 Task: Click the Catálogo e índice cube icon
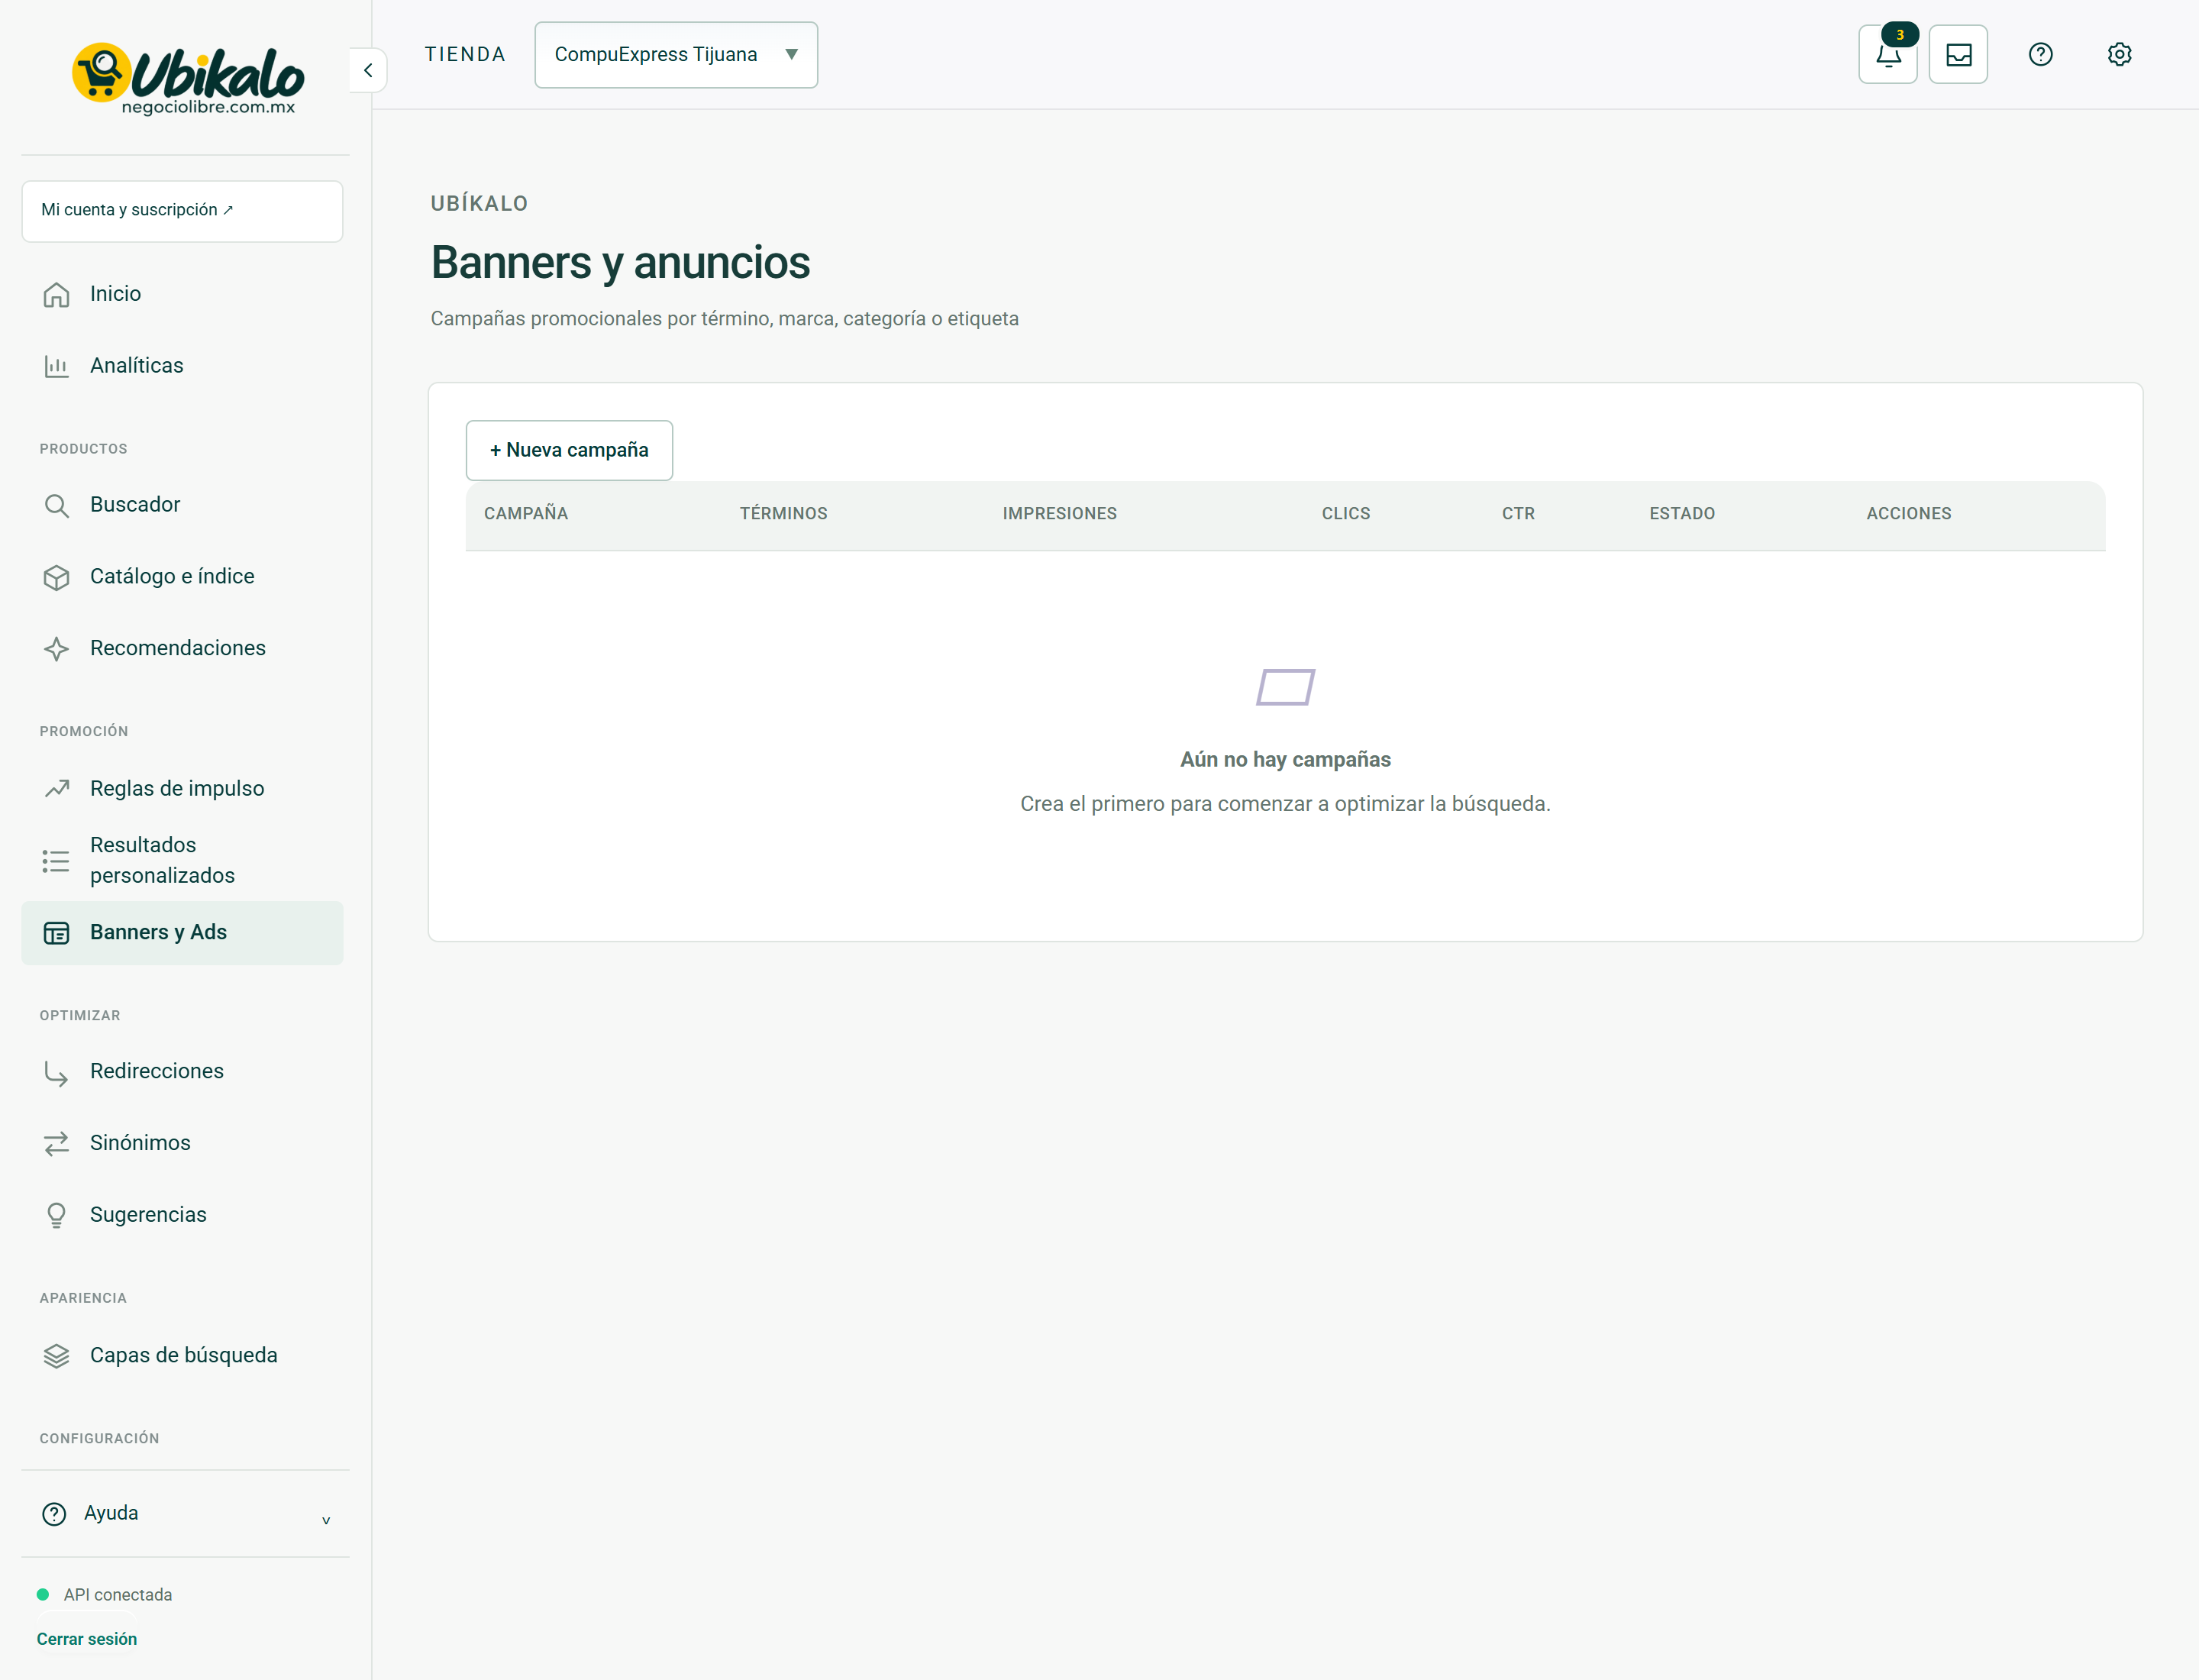(x=57, y=577)
